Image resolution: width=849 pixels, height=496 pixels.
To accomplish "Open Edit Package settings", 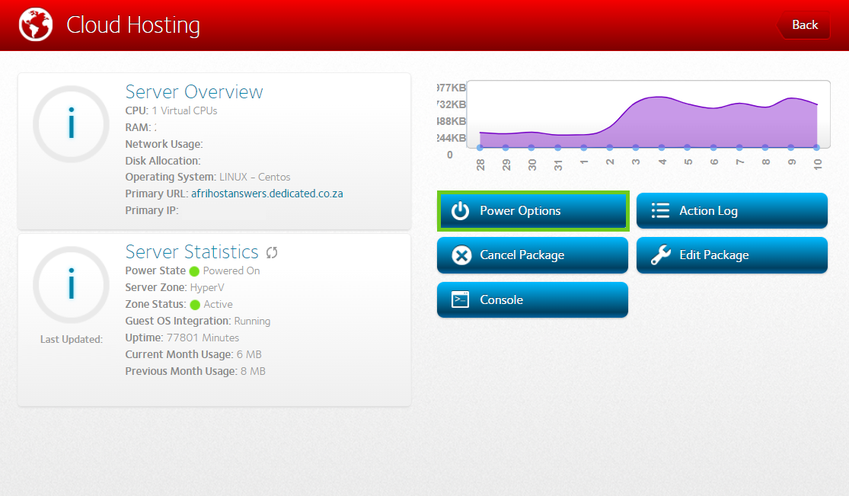I will (732, 255).
